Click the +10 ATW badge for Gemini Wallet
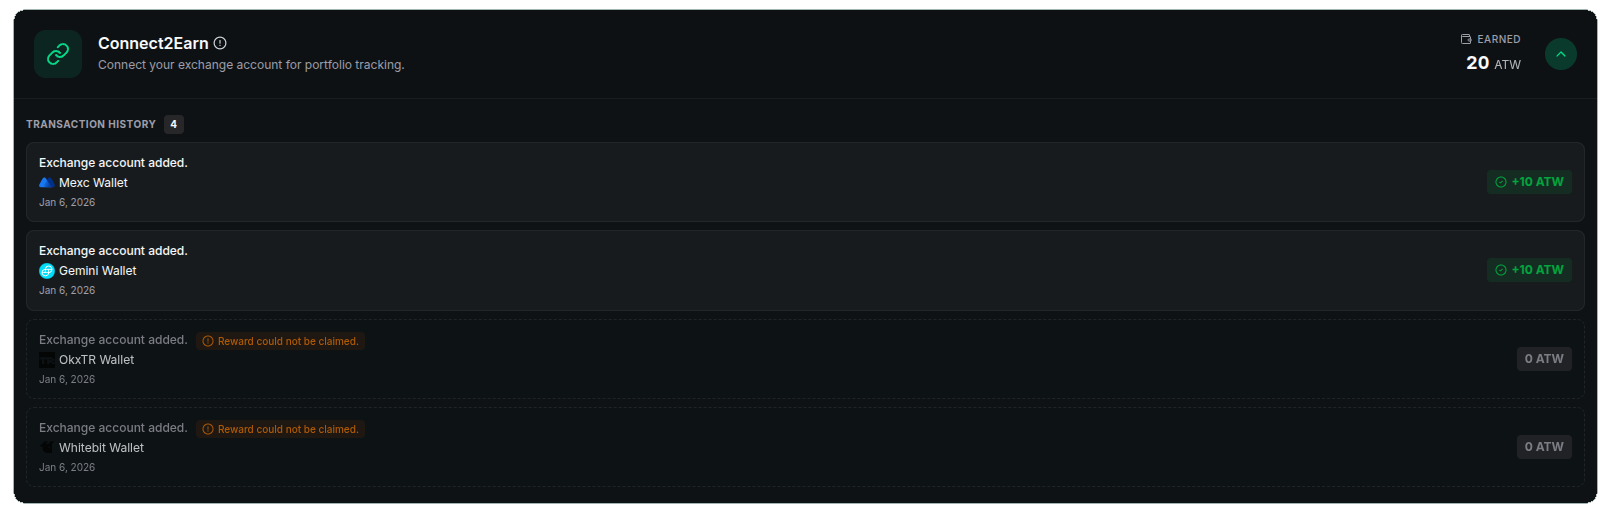 coord(1529,270)
